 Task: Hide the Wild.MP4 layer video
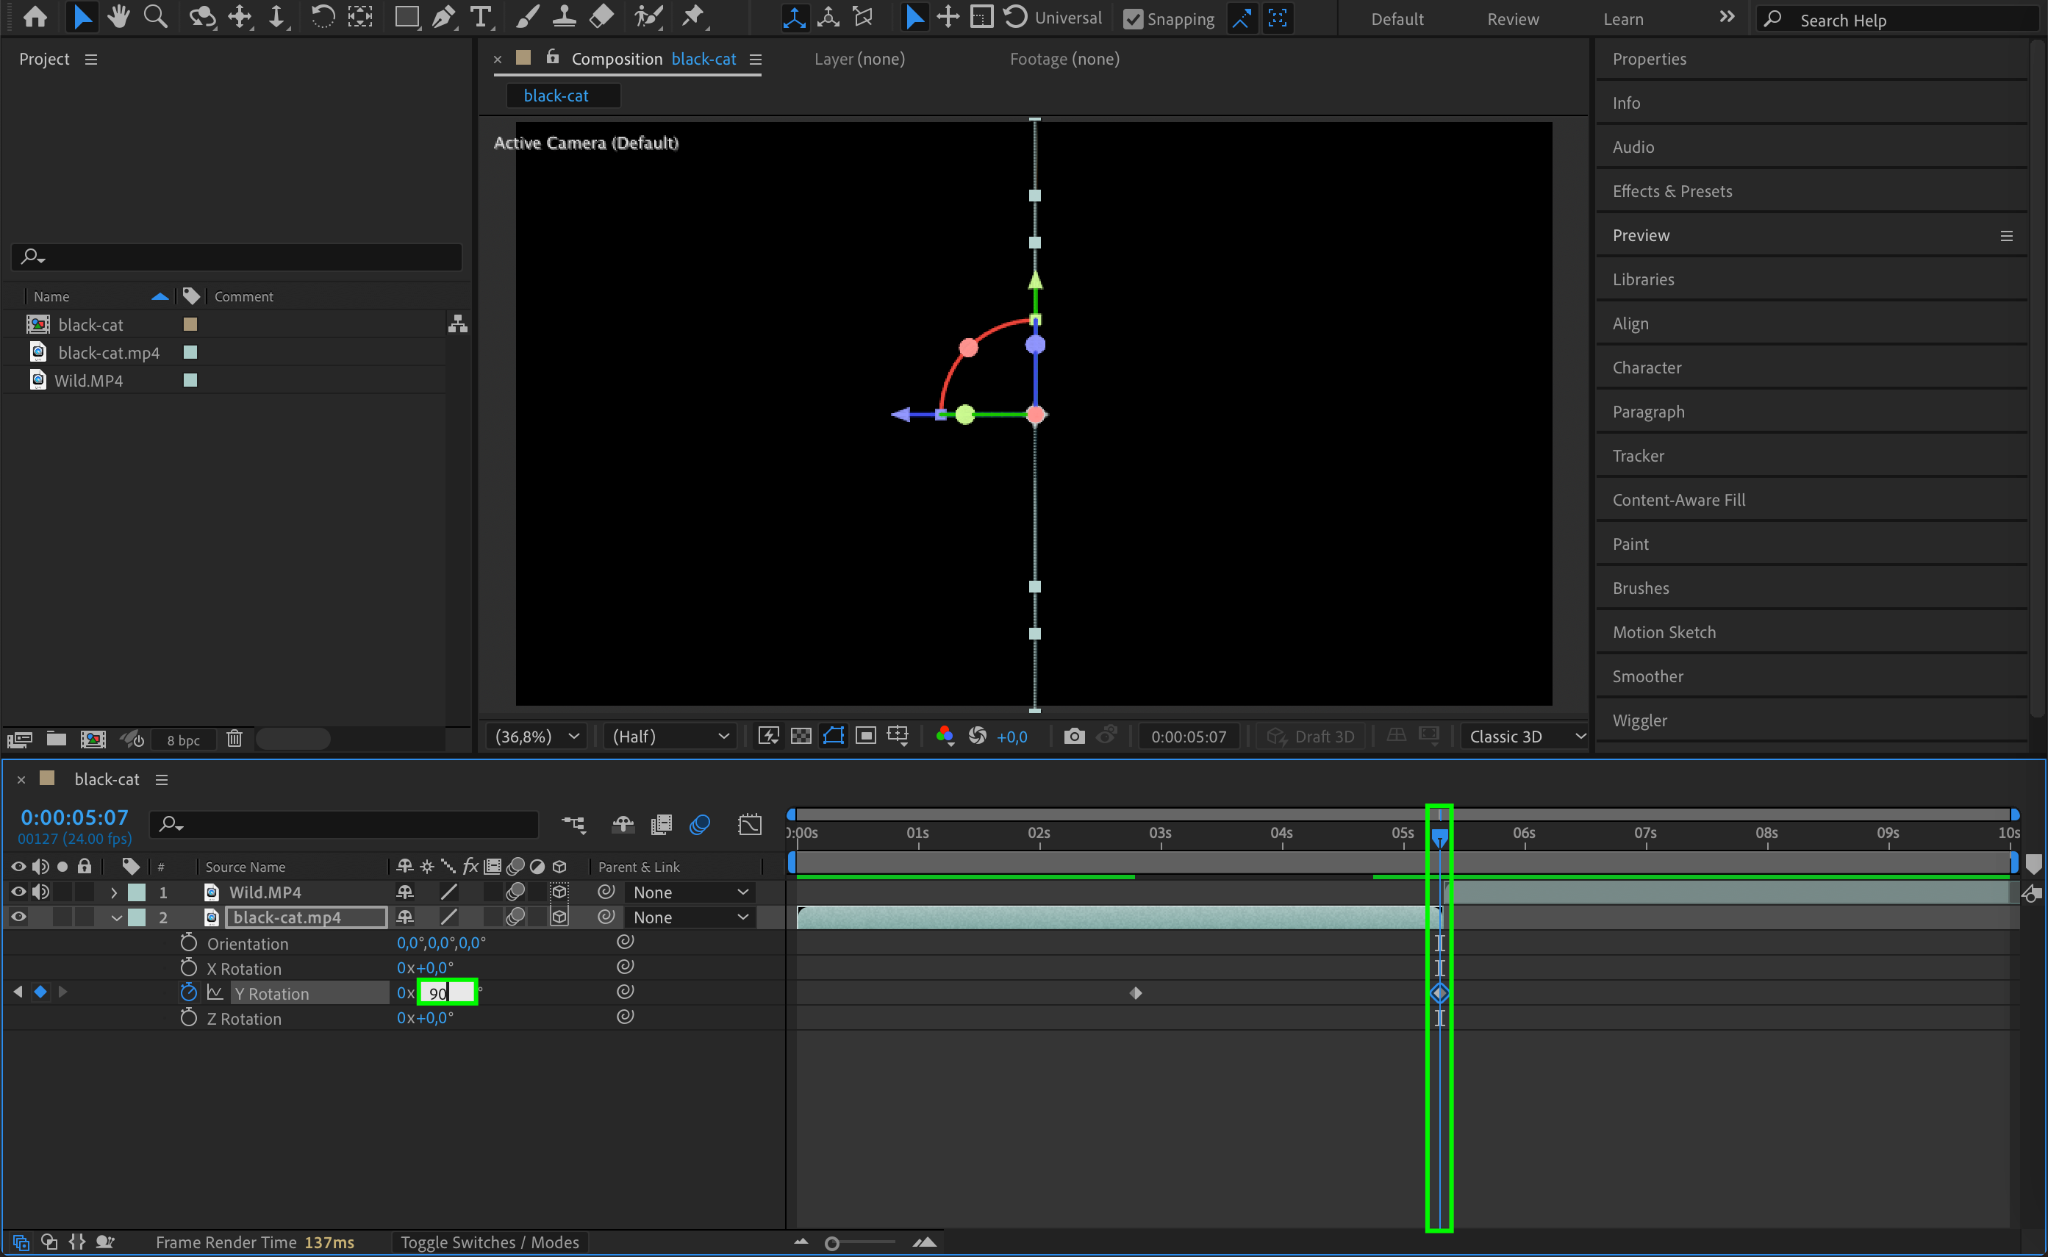coord(18,892)
